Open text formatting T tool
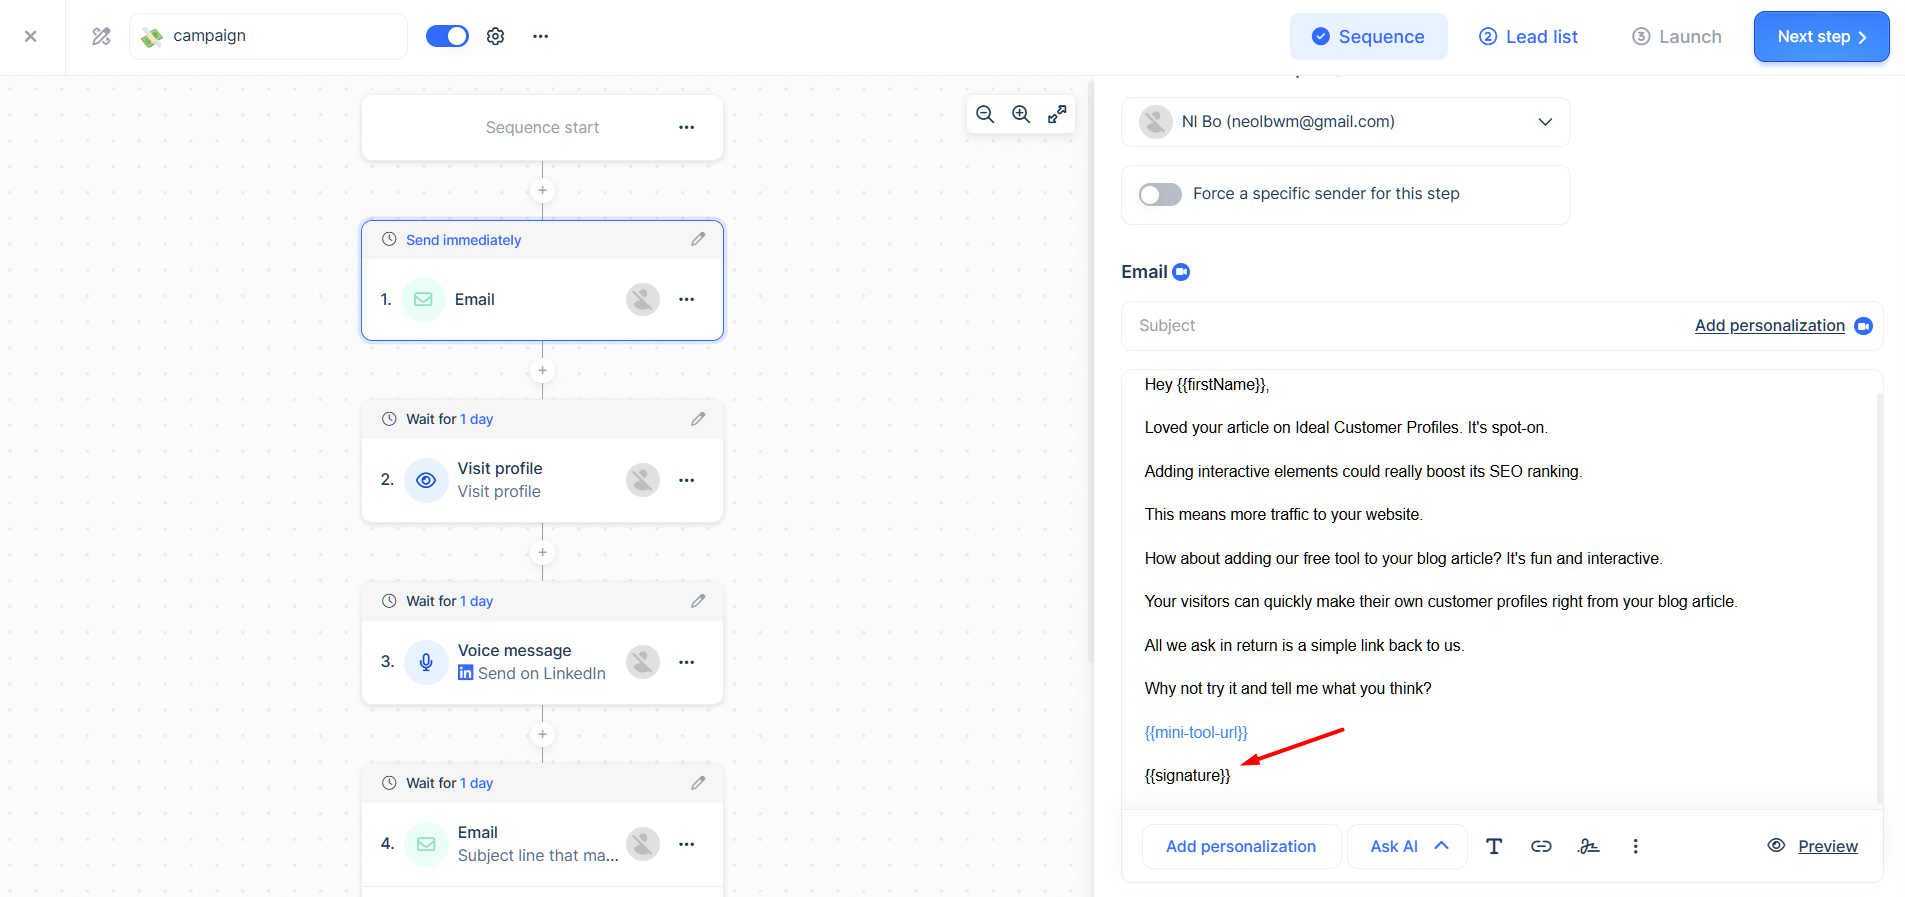This screenshot has height=897, width=1905. tap(1494, 846)
